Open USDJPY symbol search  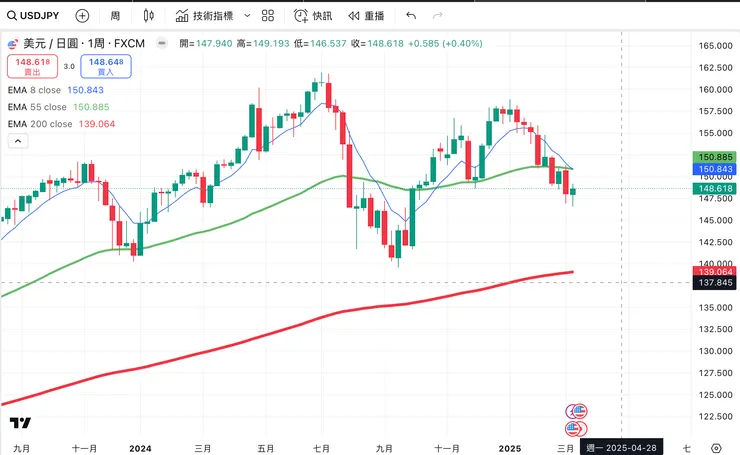[x=34, y=16]
